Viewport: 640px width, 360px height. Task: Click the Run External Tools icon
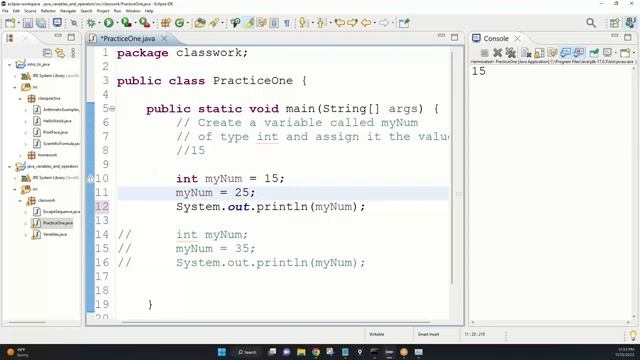(144, 23)
